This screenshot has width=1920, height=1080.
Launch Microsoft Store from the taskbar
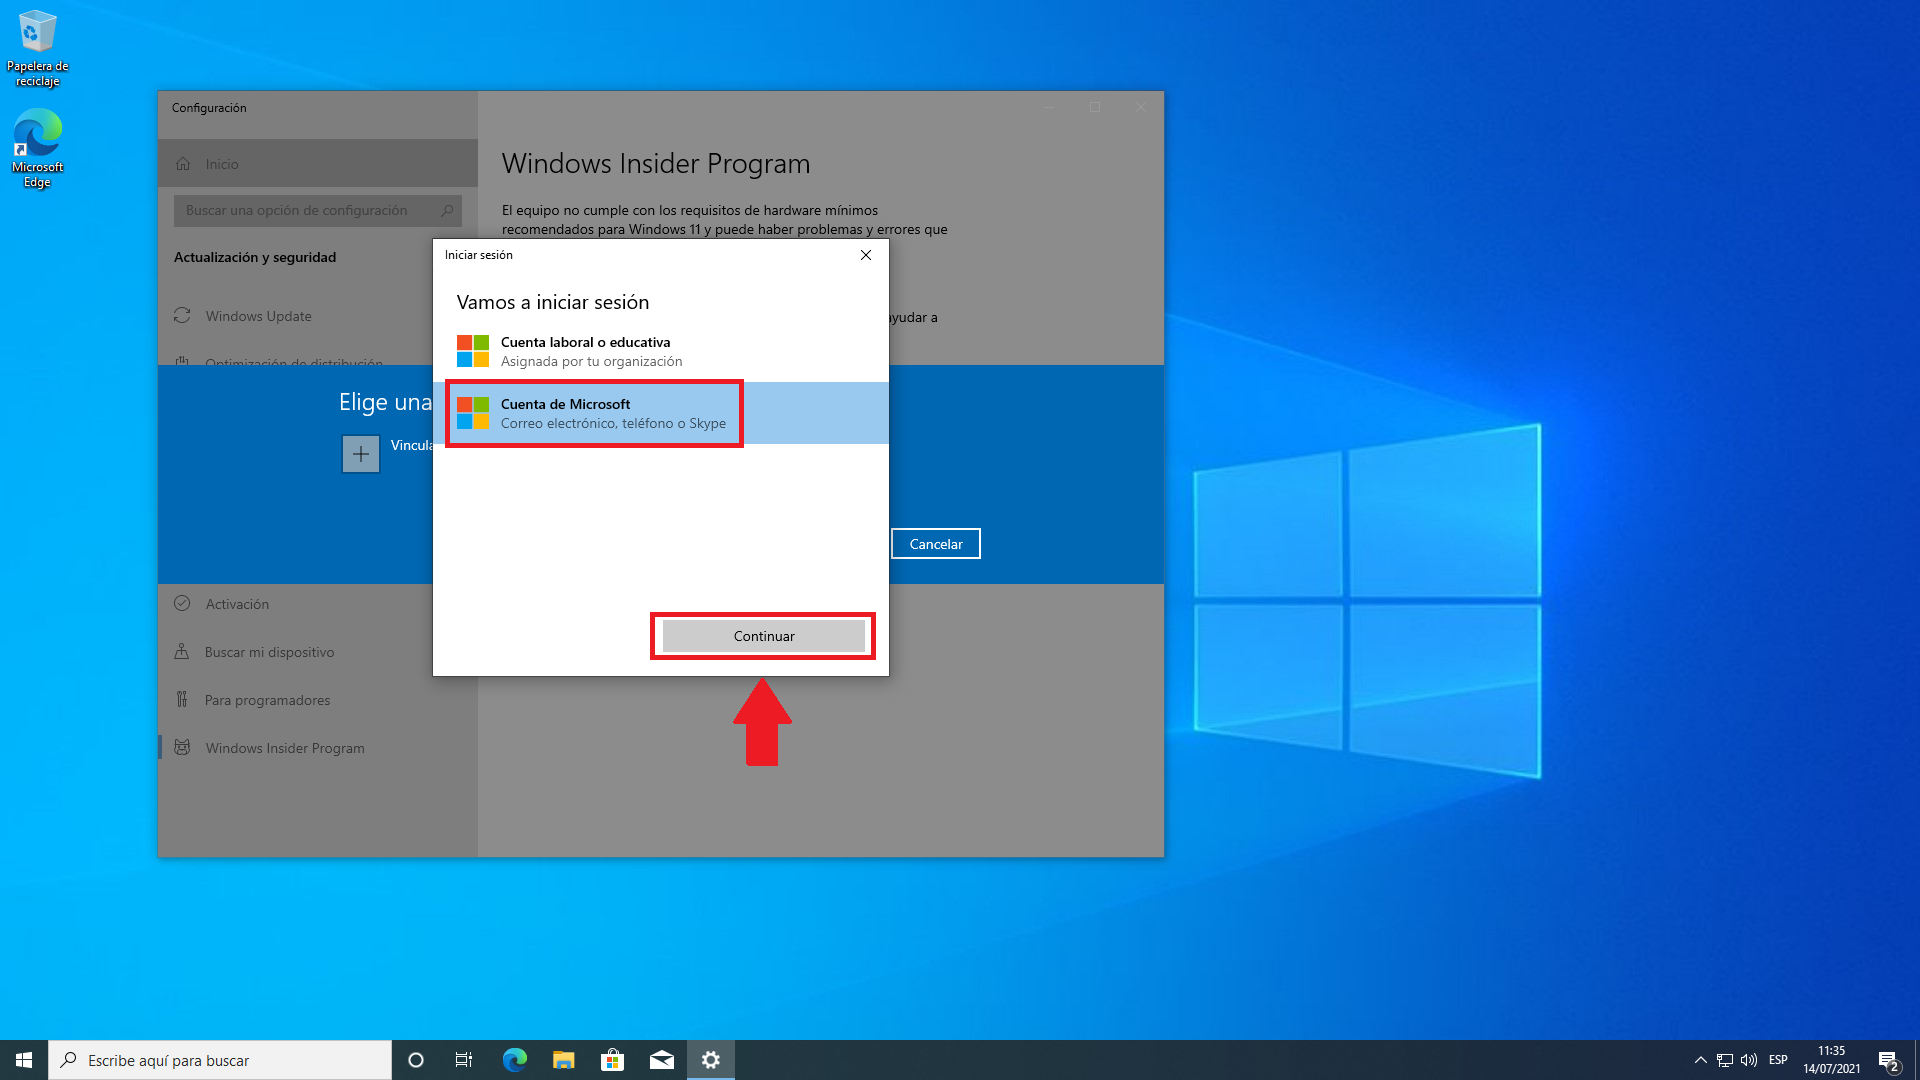coord(613,1060)
